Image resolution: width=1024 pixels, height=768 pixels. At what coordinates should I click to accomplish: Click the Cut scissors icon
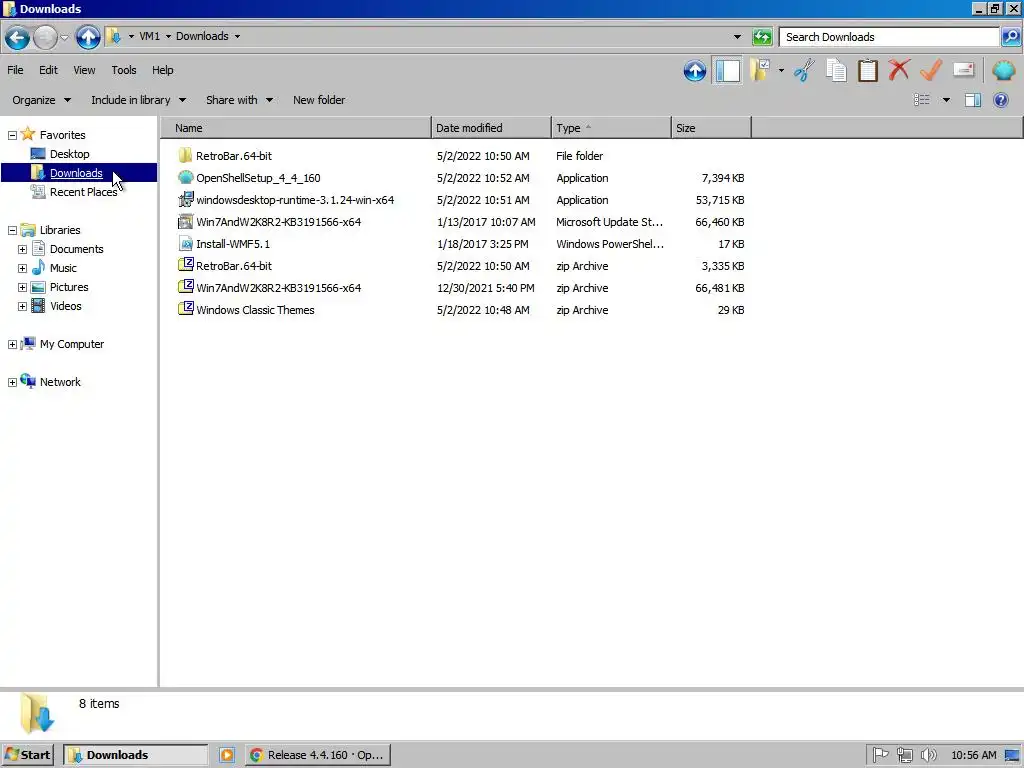tap(804, 71)
